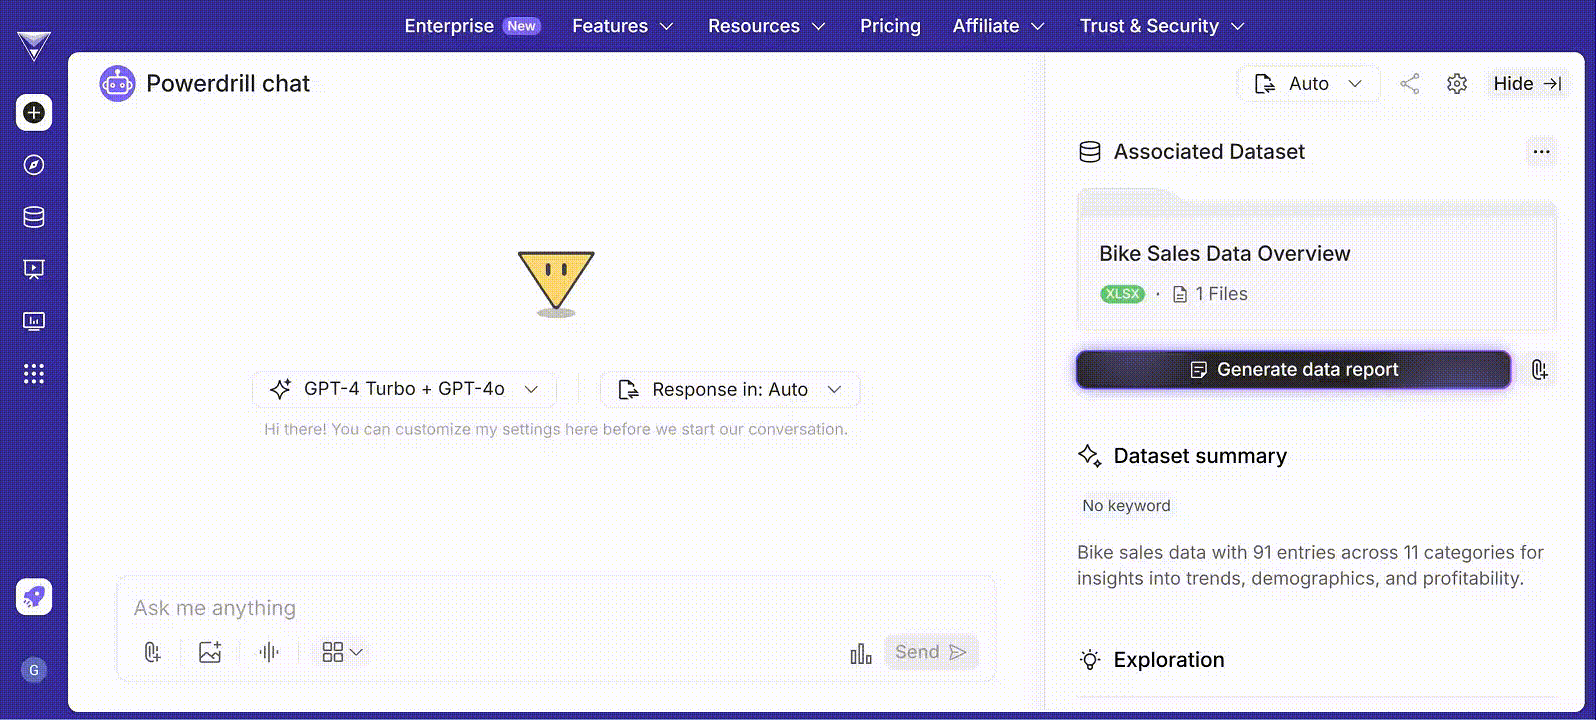
Task: Click the share icon in top toolbar
Action: coord(1410,84)
